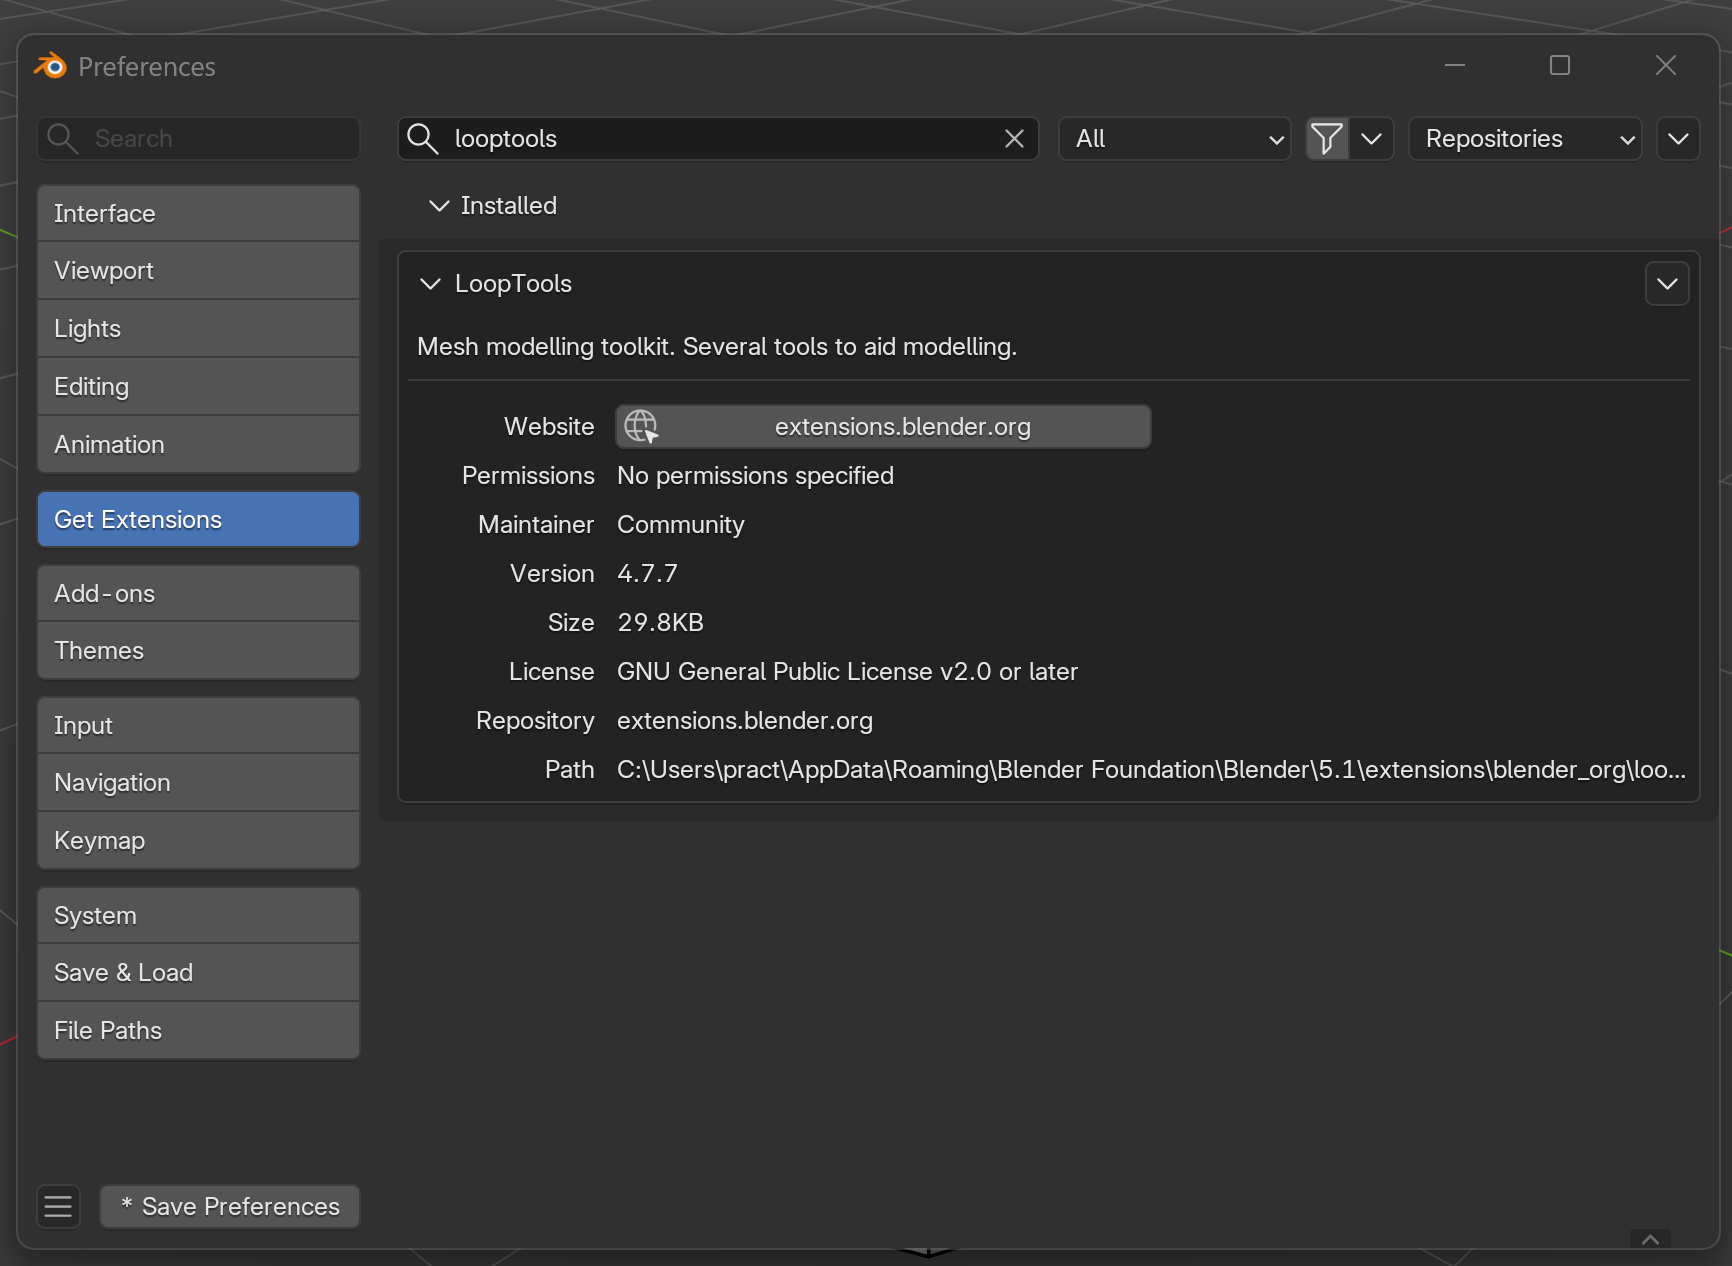Open the Interface preferences tab
1732x1266 pixels.
pos(199,213)
